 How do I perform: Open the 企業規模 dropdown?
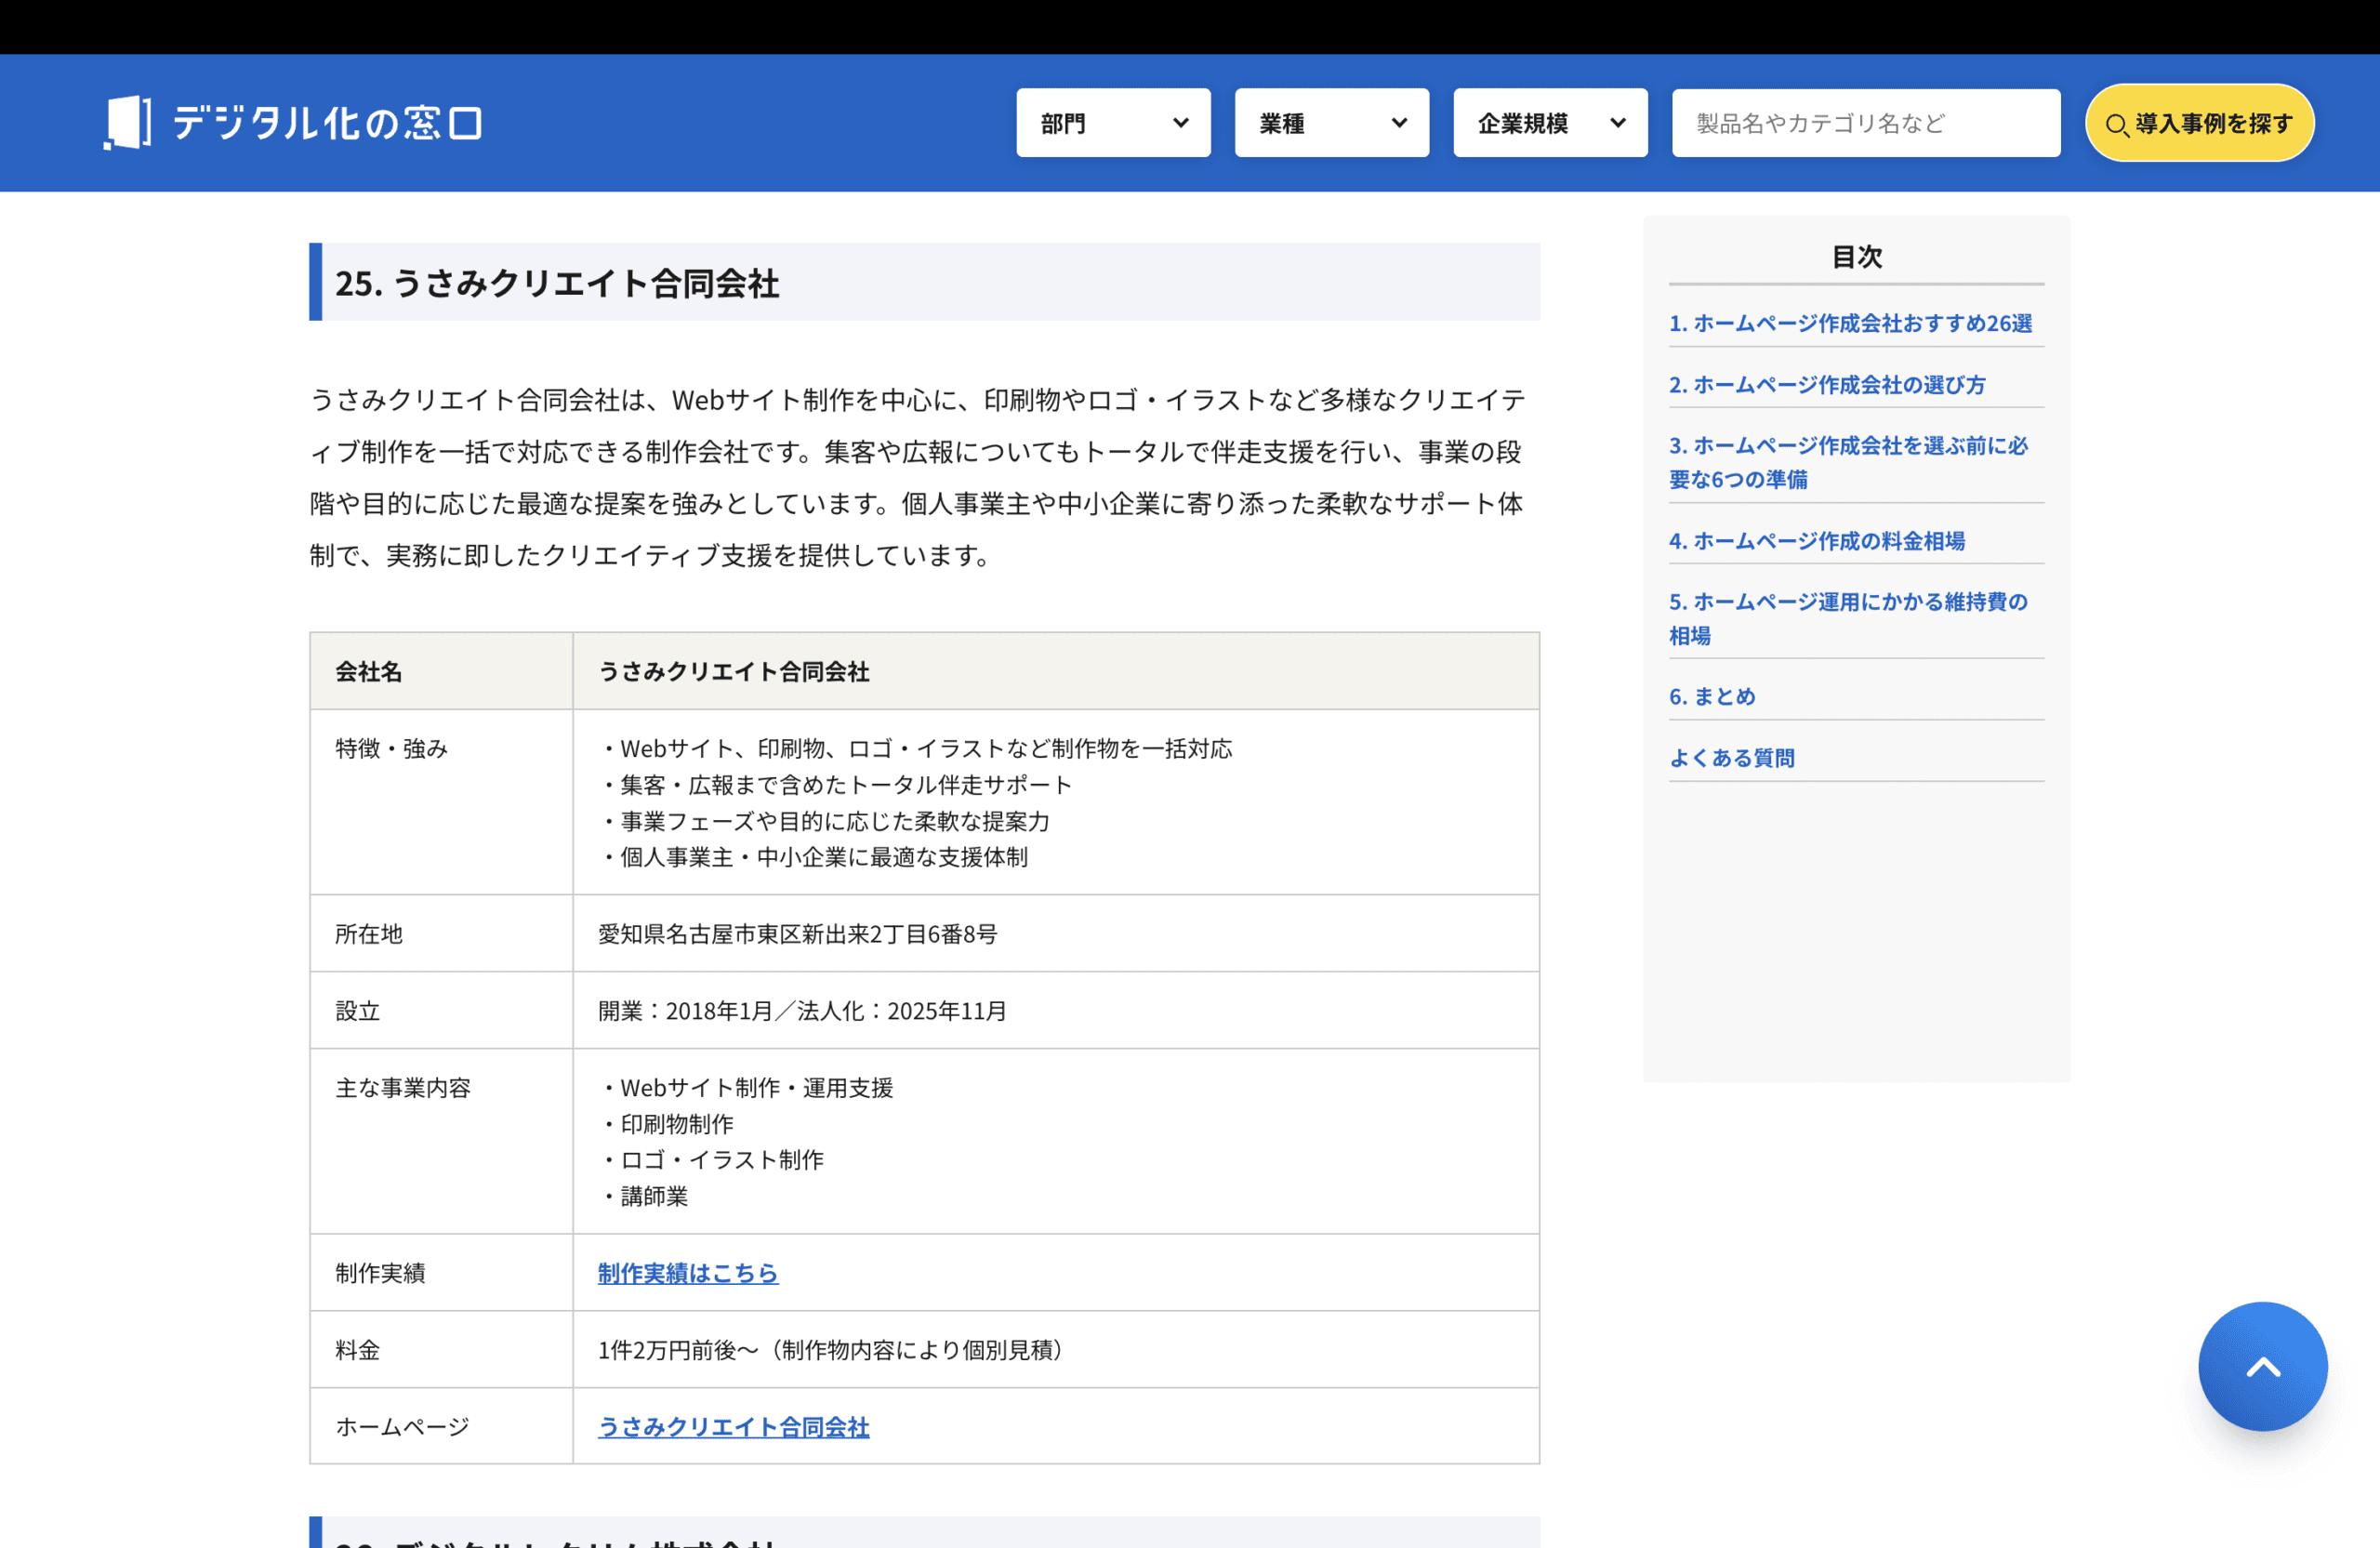coord(1549,123)
